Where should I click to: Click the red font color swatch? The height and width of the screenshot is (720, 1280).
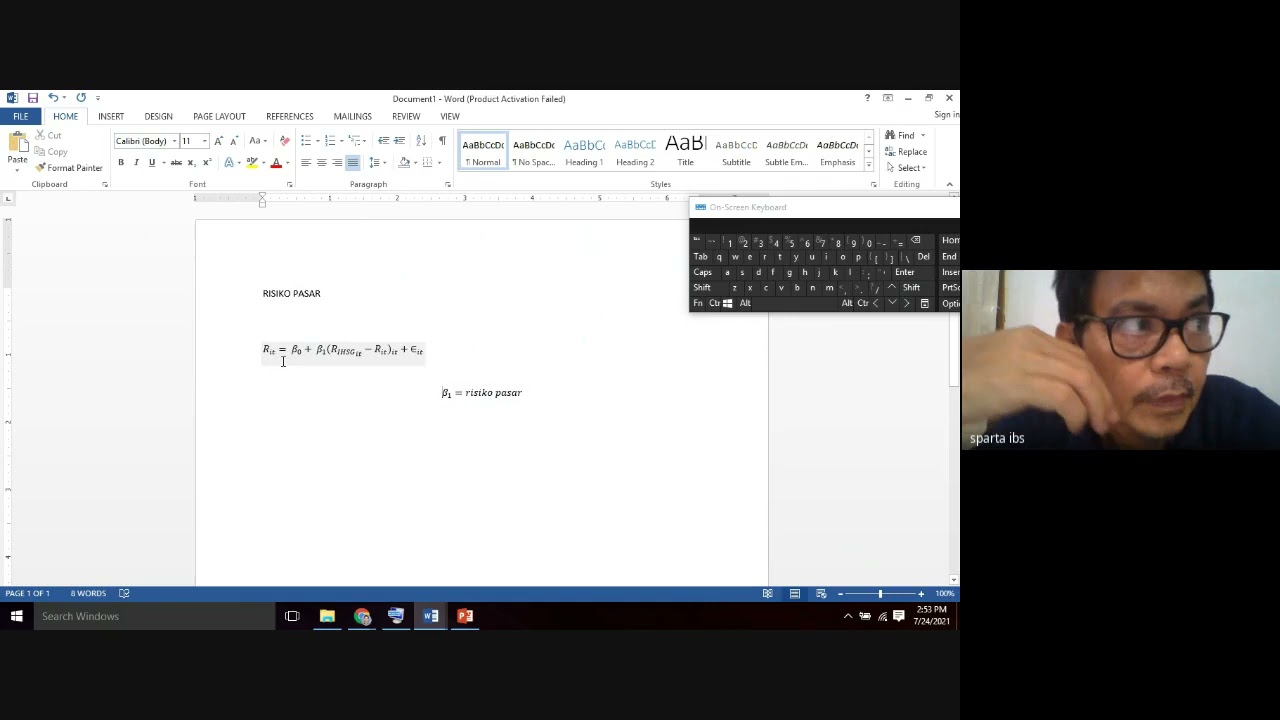pos(276,163)
